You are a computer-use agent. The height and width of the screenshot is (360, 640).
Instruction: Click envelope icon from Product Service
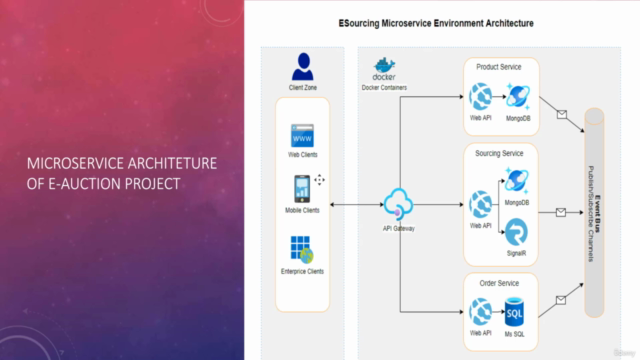click(x=562, y=114)
